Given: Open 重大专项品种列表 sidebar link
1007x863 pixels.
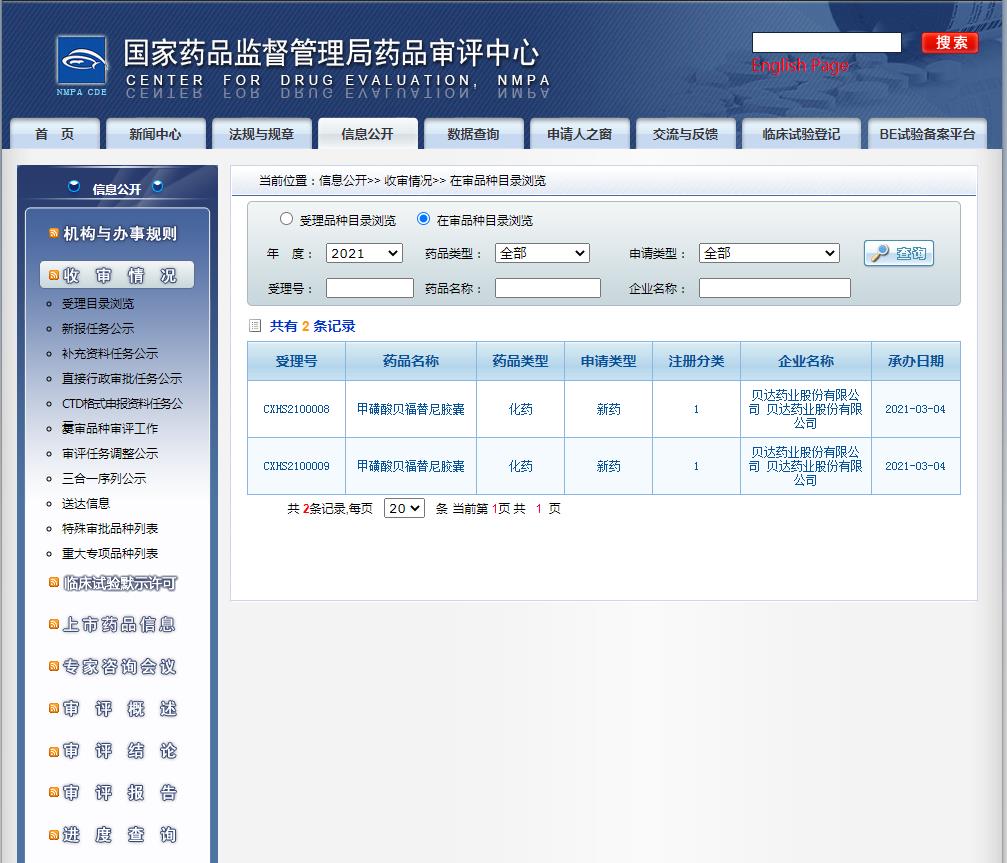Looking at the screenshot, I should pyautogui.click(x=110, y=554).
